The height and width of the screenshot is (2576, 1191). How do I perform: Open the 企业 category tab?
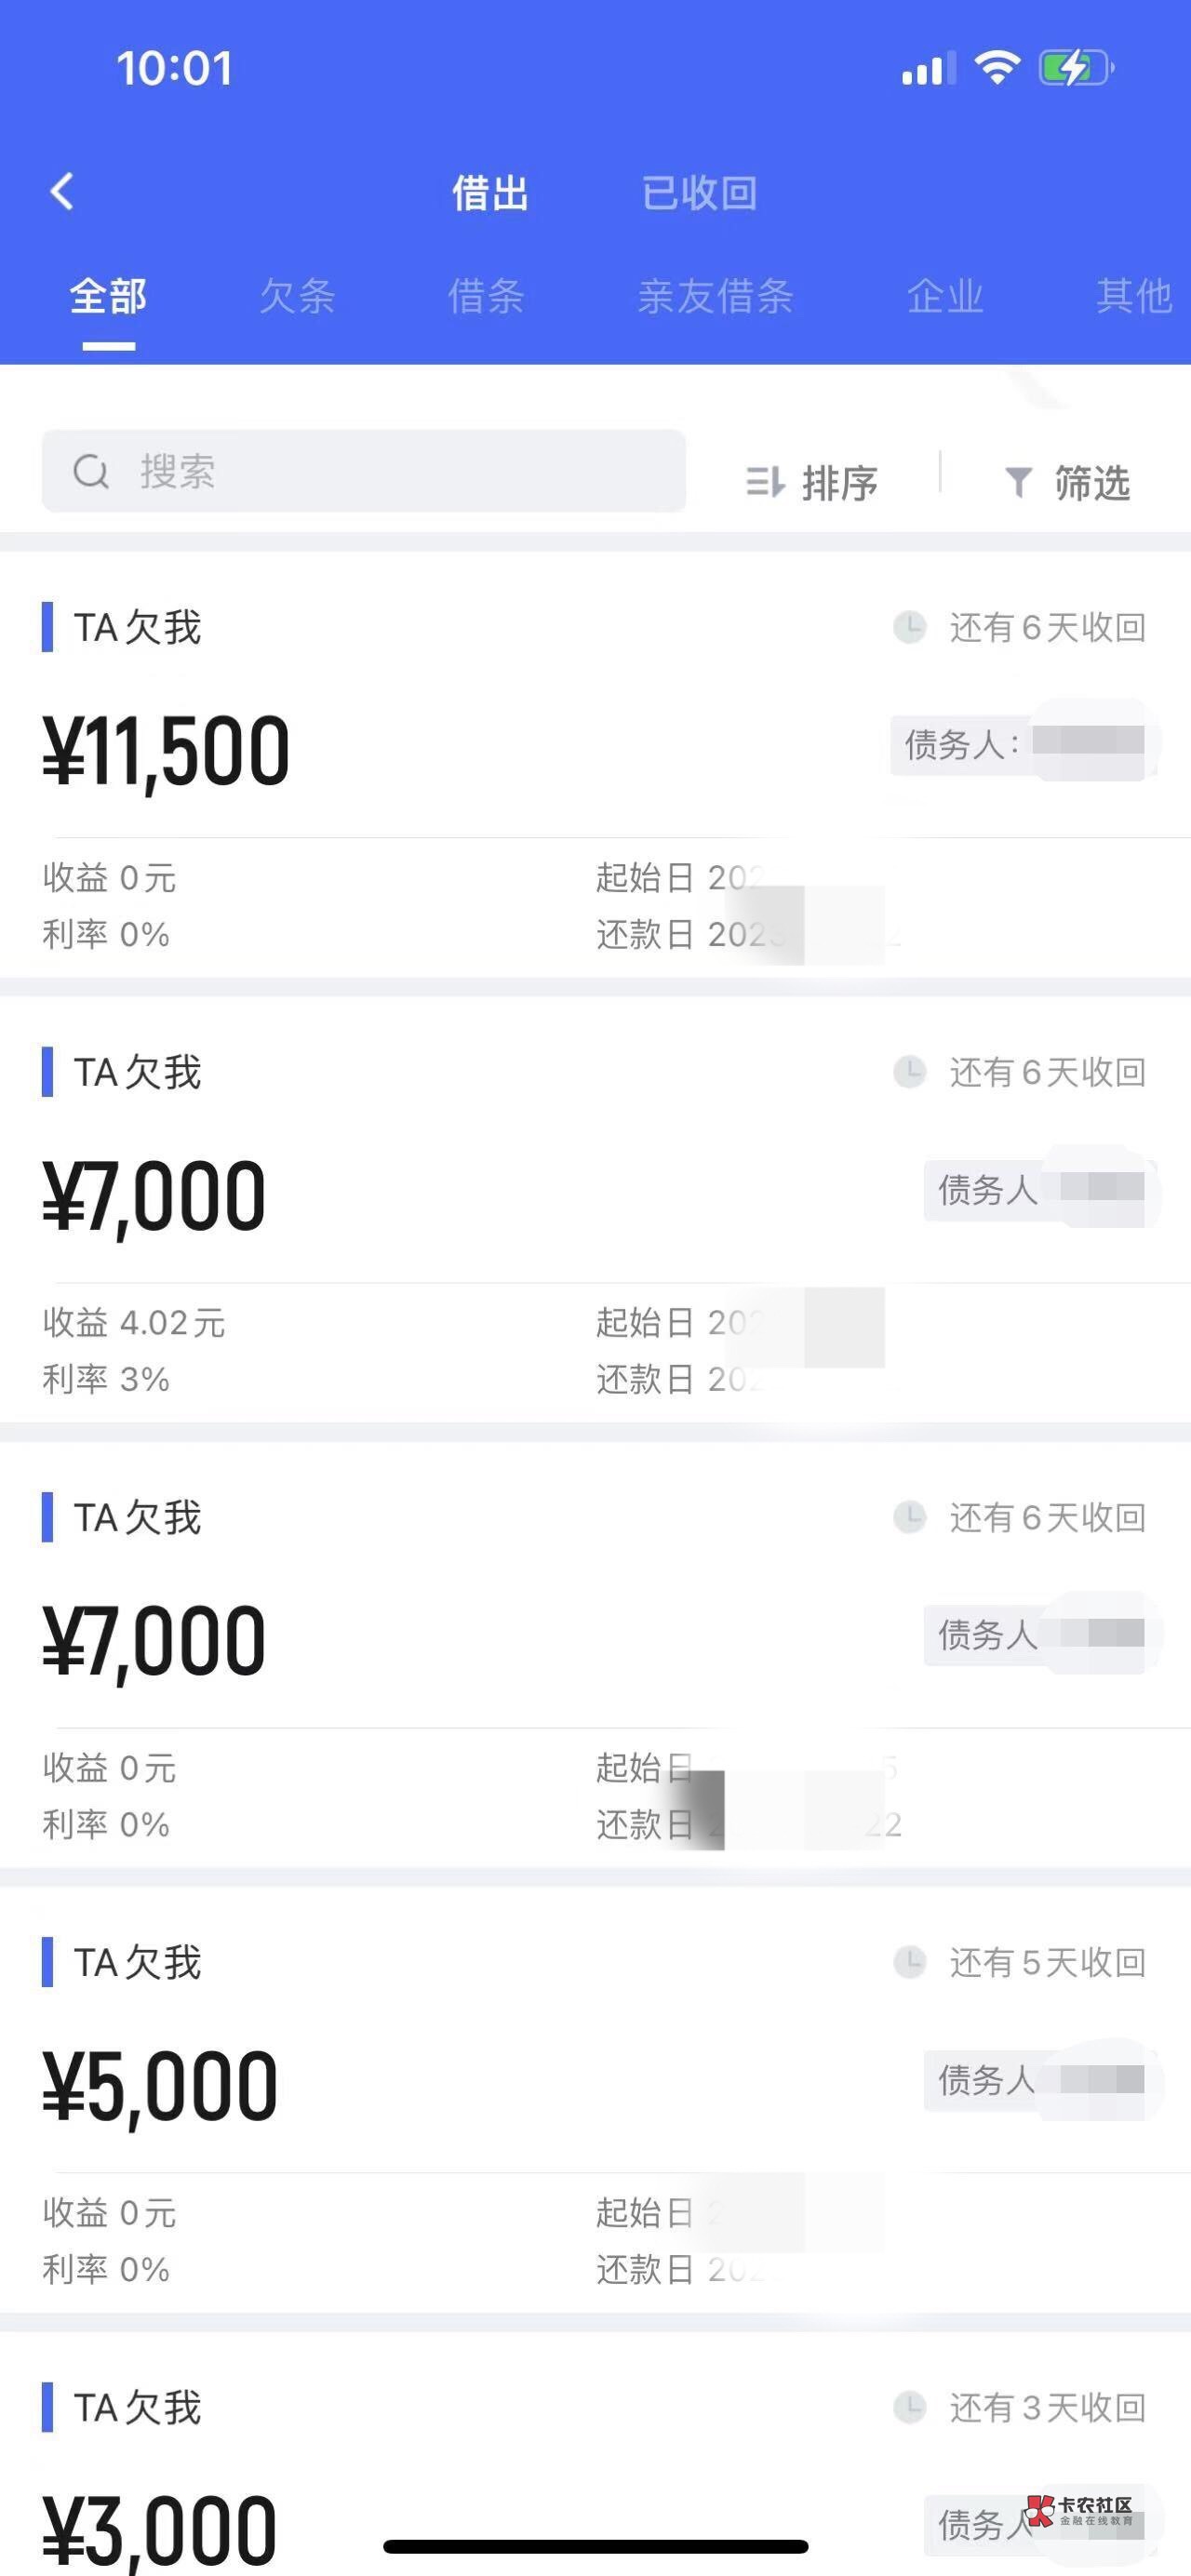pyautogui.click(x=945, y=296)
